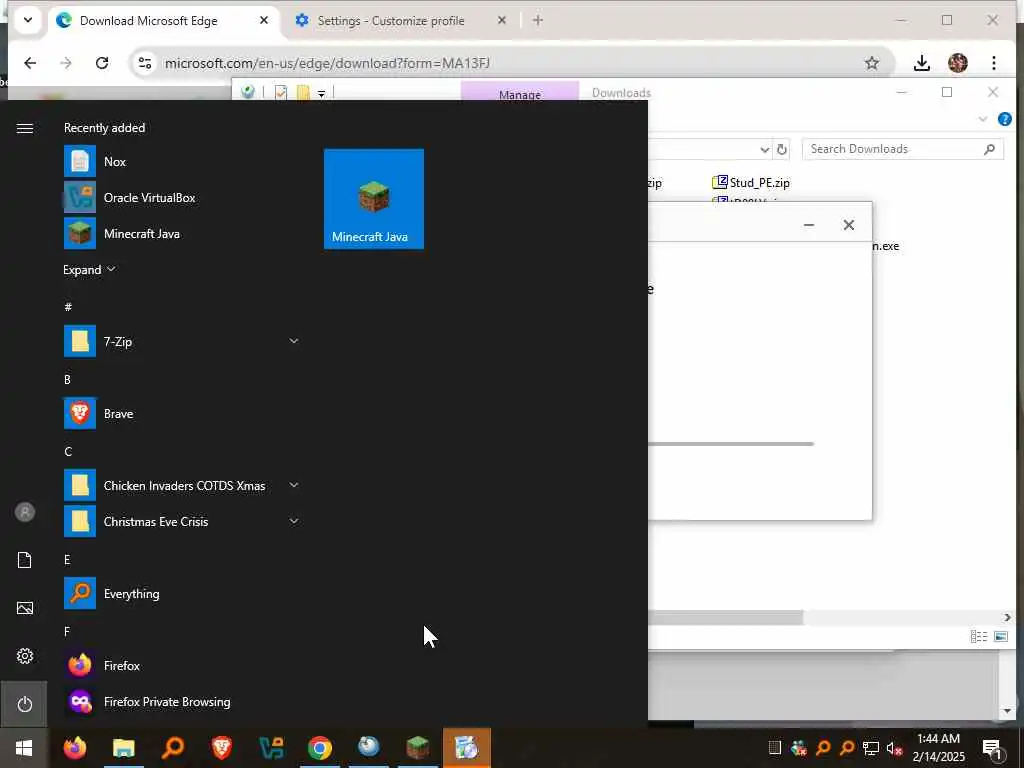
Task: Open Minecraft from the taskbar
Action: (417, 748)
